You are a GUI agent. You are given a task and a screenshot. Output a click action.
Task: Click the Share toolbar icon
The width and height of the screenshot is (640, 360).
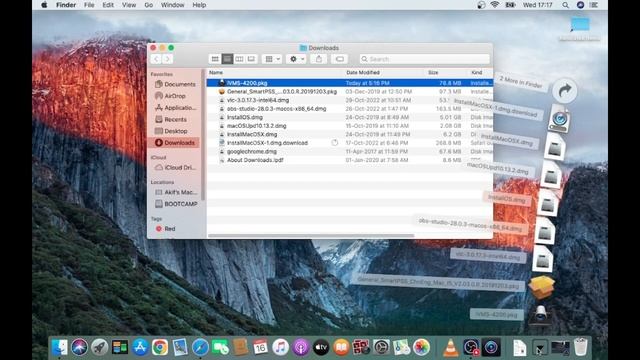[x=319, y=59]
